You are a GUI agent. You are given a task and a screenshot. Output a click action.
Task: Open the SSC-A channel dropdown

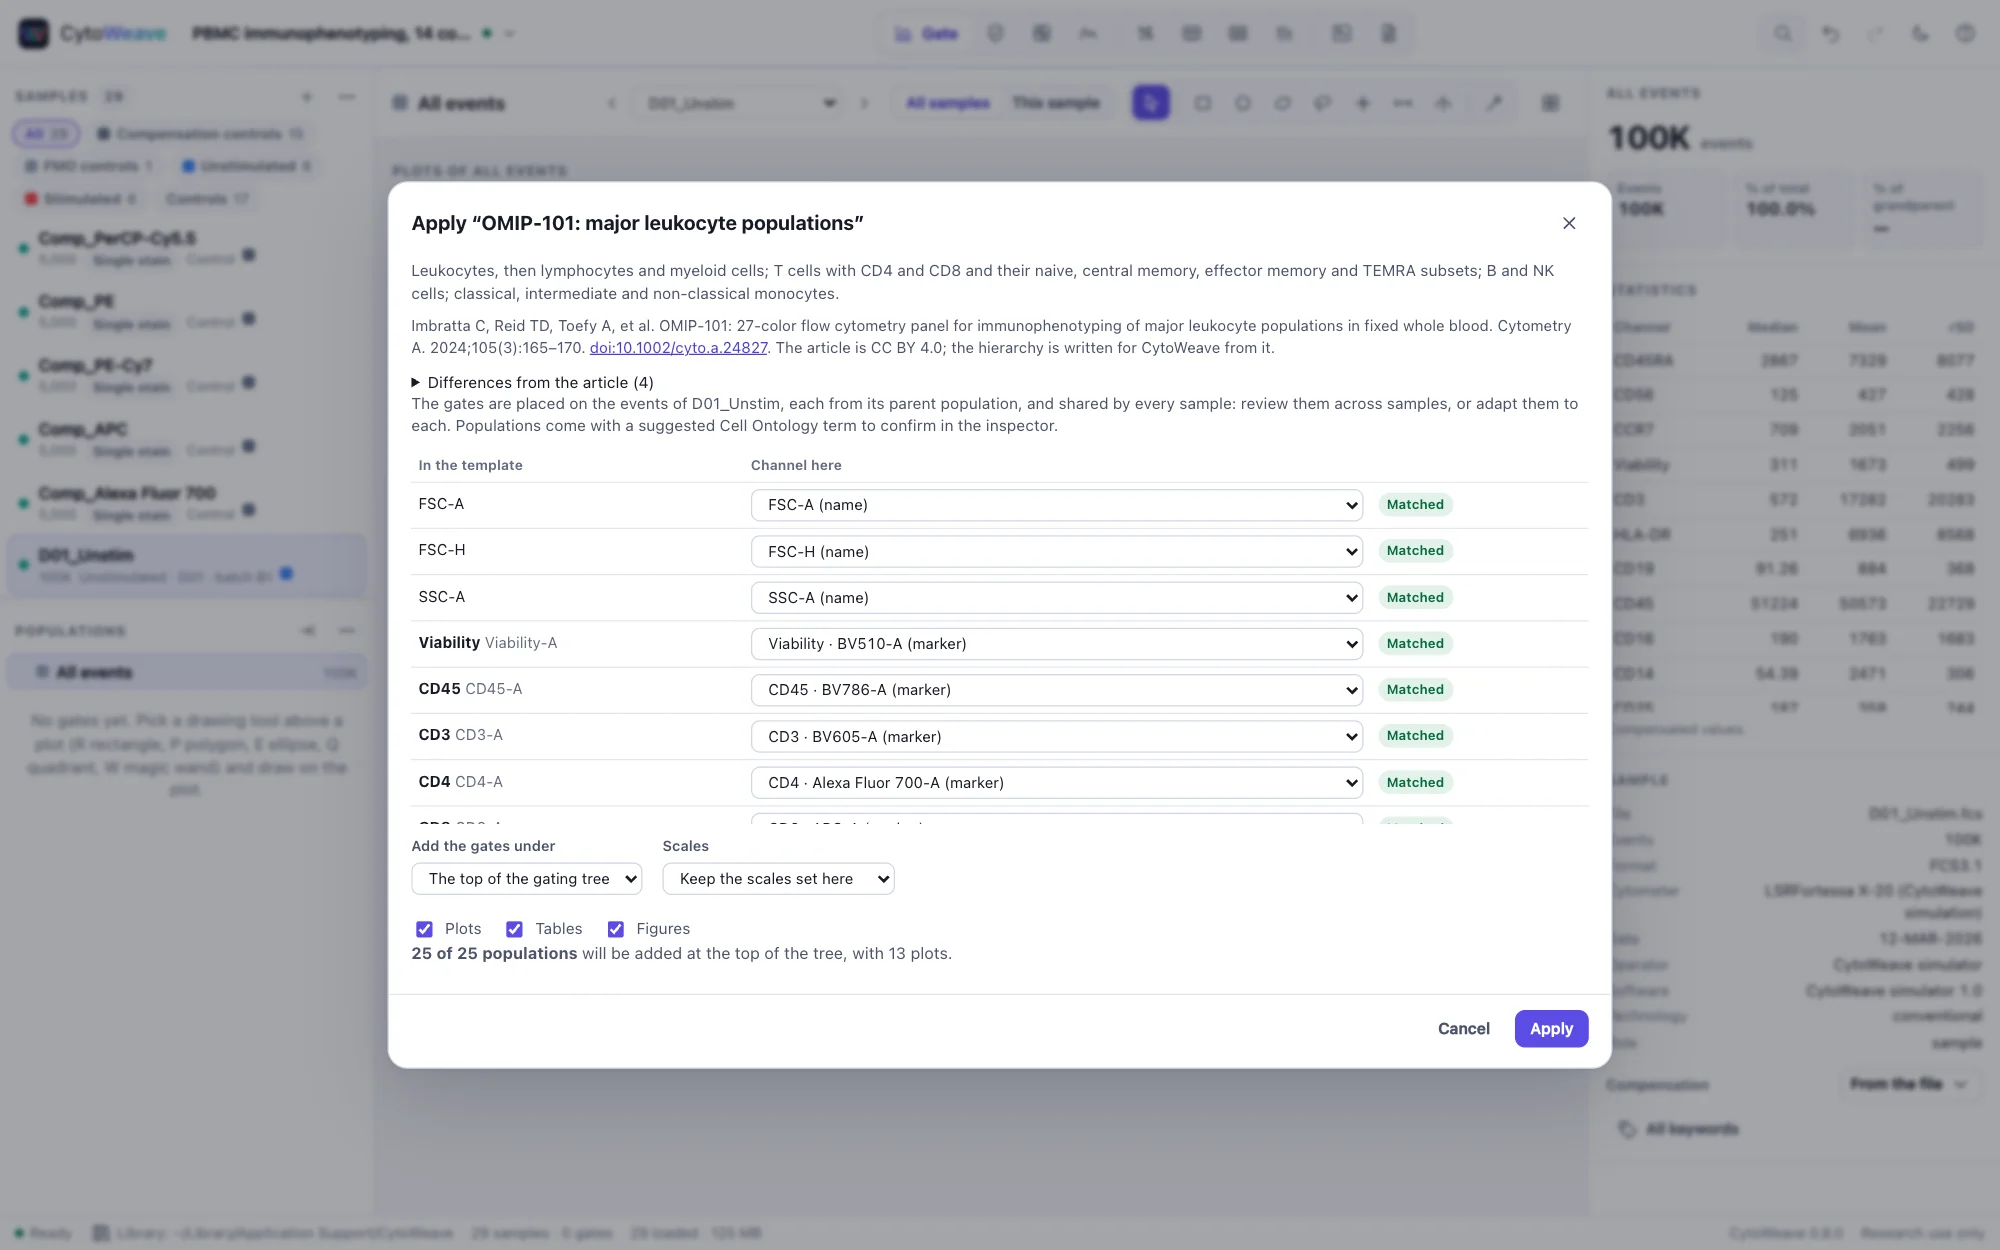1056,598
